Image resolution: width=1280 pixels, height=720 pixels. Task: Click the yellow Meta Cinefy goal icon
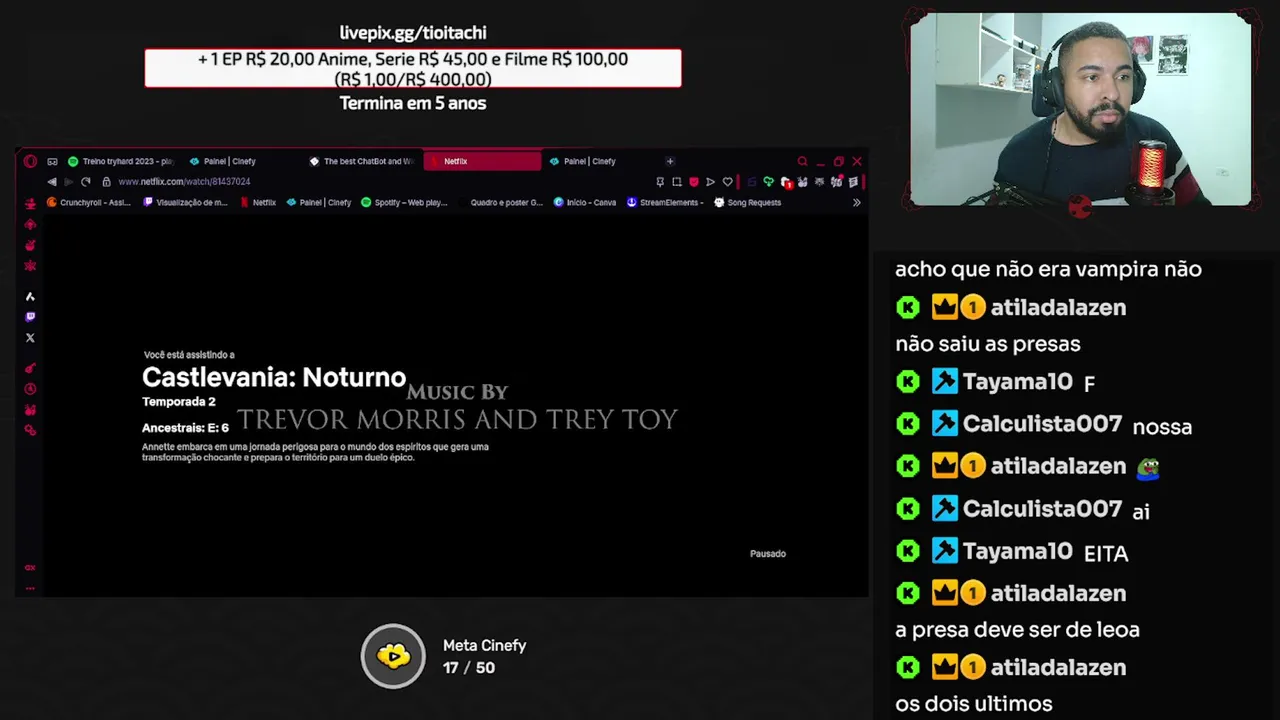[393, 656]
